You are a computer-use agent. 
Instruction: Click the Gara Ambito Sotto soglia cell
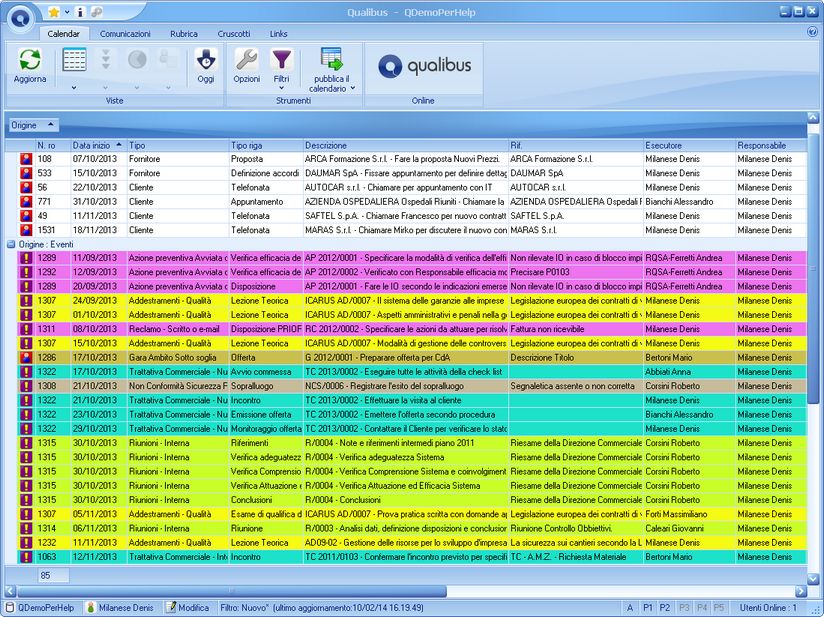click(178, 357)
